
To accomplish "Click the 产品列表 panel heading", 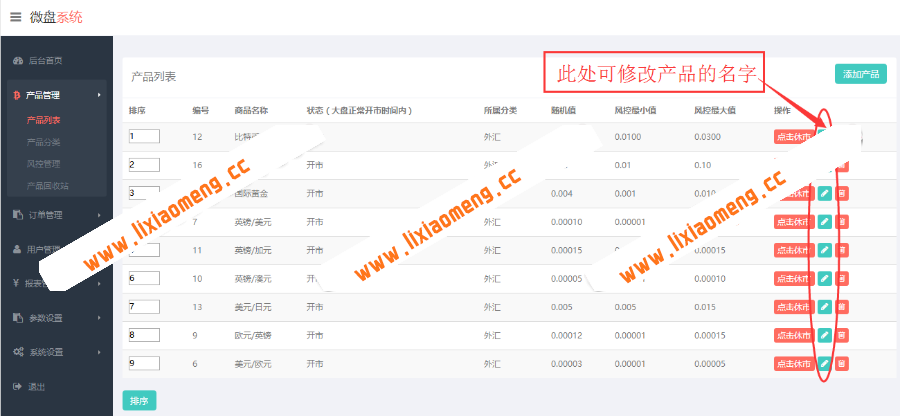I will (153, 76).
